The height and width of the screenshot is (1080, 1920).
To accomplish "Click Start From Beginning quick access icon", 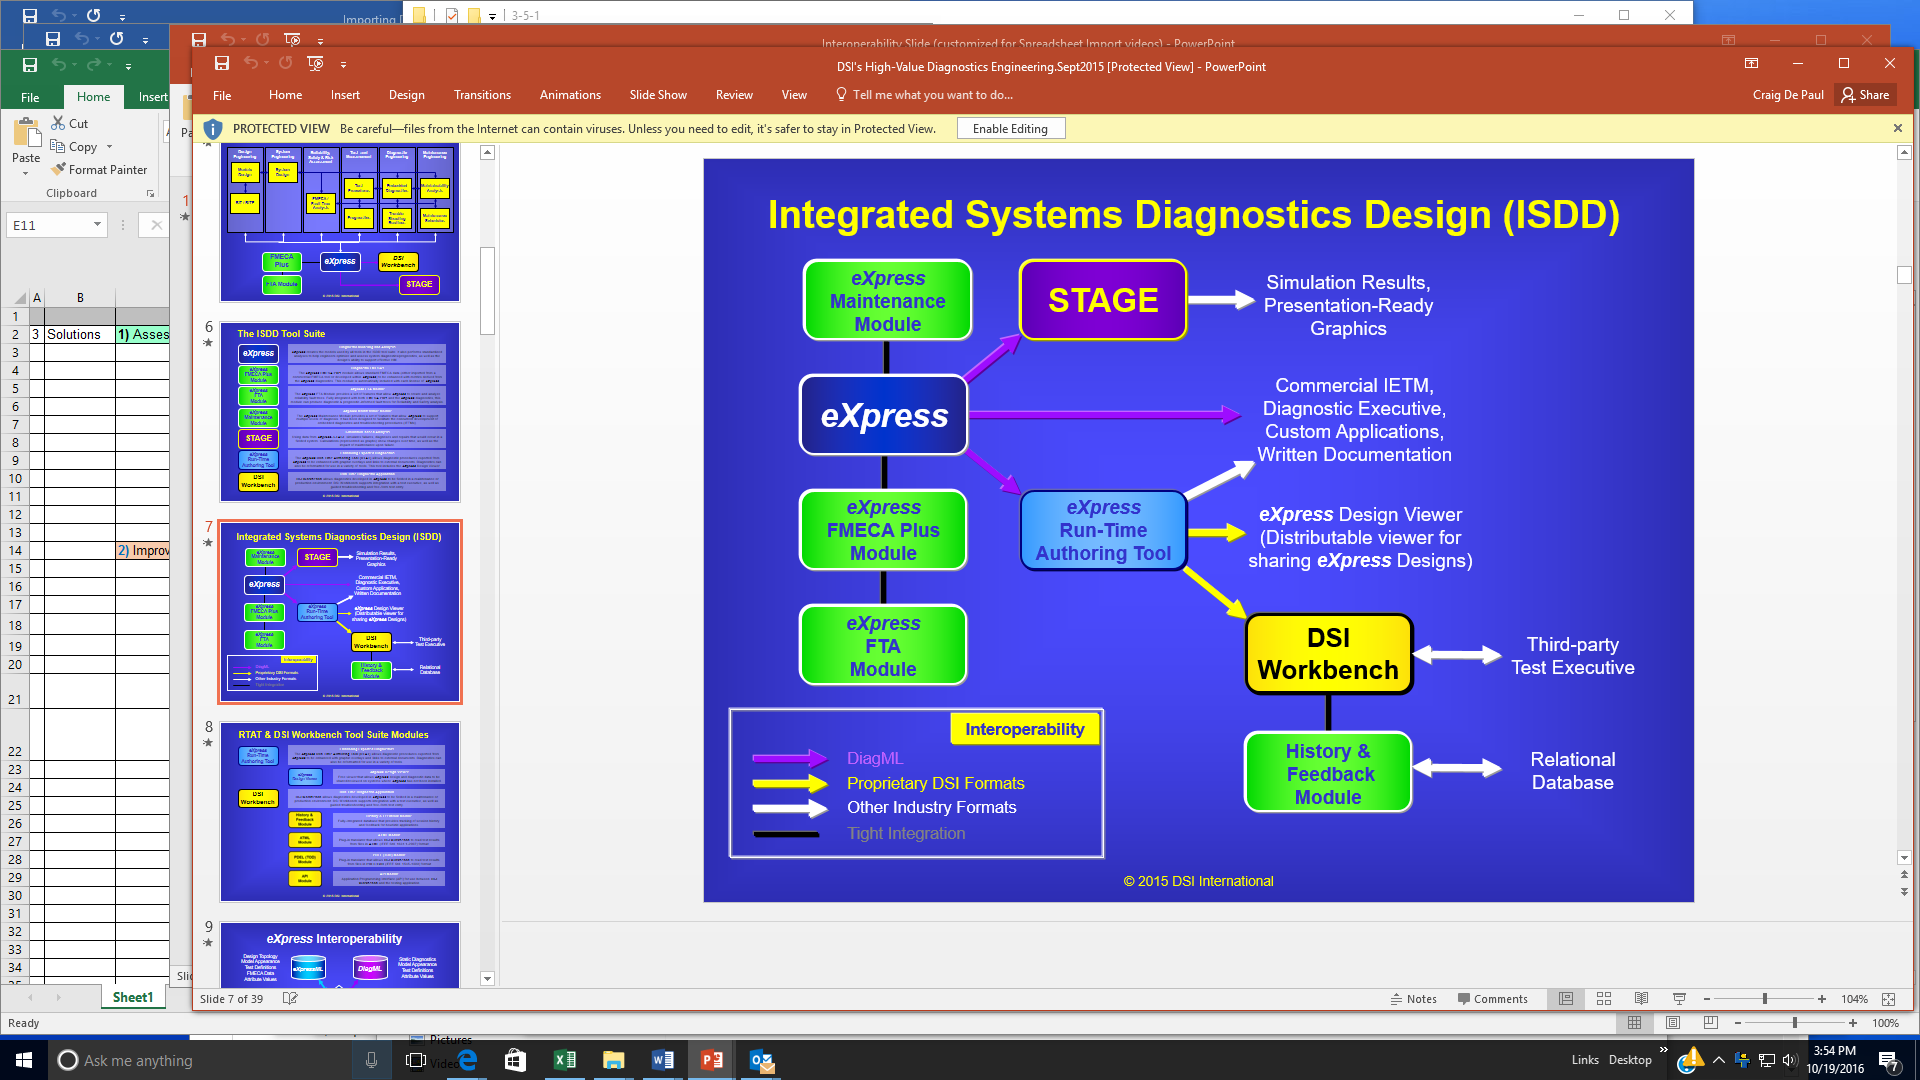I will click(x=315, y=64).
